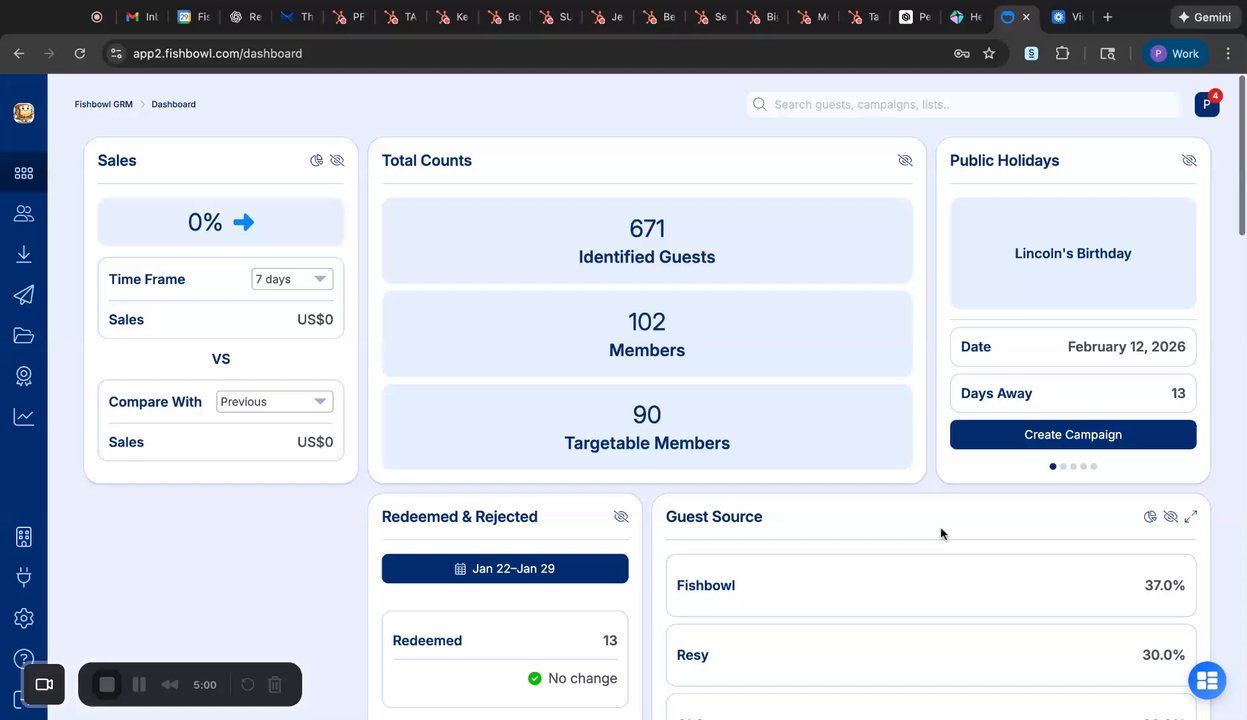
Task: Click the recorder trash delete icon
Action: [275, 685]
